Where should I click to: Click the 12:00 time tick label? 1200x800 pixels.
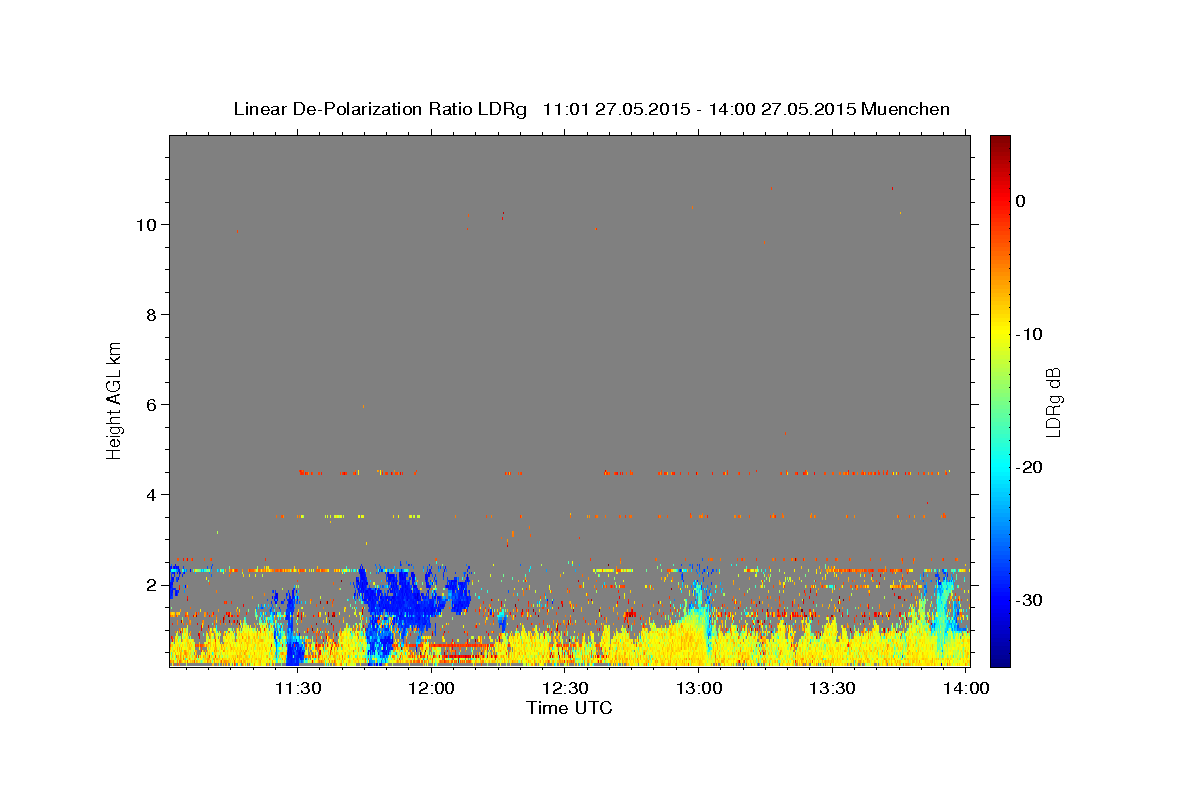point(432,688)
